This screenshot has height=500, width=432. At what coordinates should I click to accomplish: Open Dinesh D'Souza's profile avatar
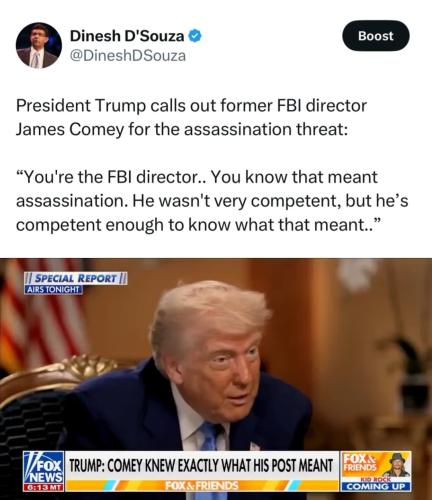click(39, 46)
